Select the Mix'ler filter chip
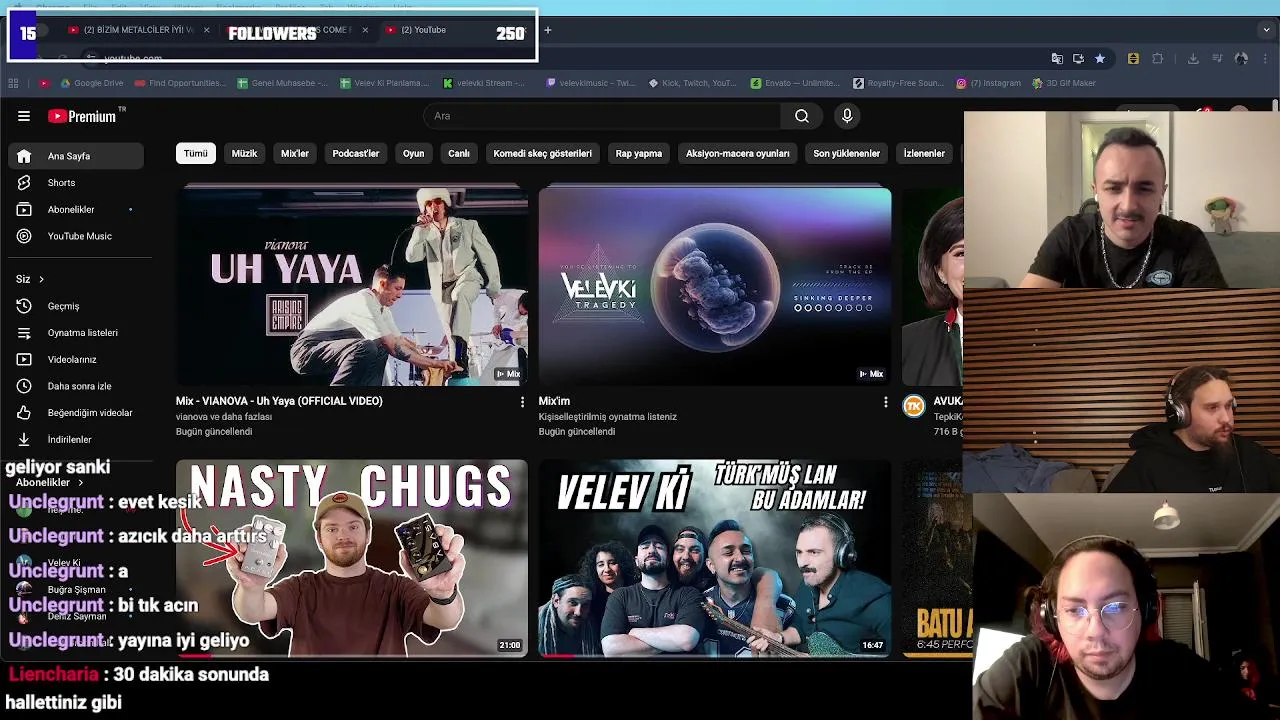This screenshot has height=720, width=1280. click(x=295, y=153)
